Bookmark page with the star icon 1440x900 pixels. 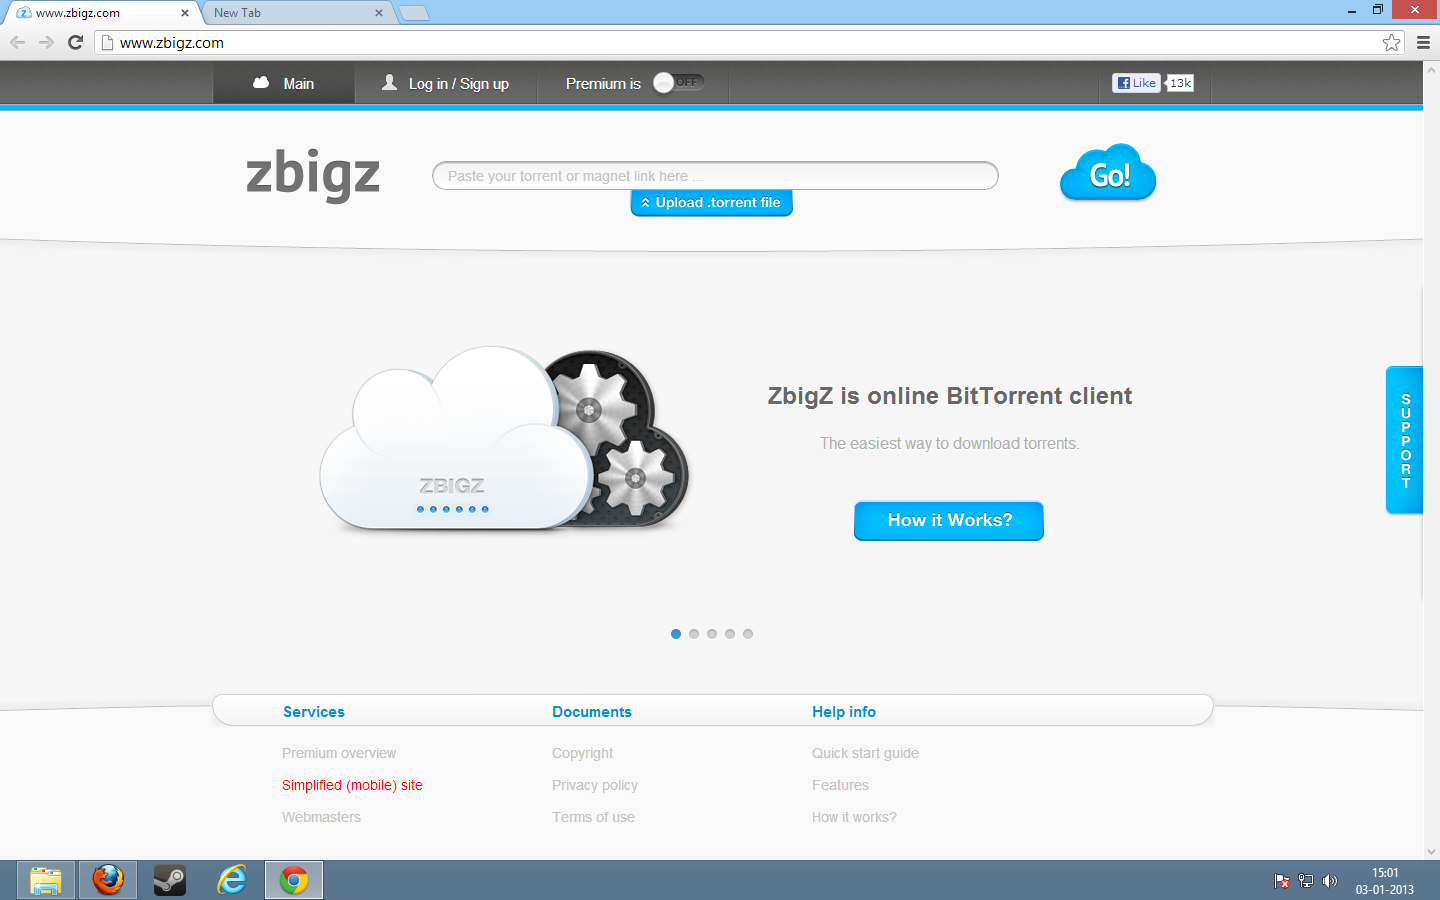(x=1391, y=42)
